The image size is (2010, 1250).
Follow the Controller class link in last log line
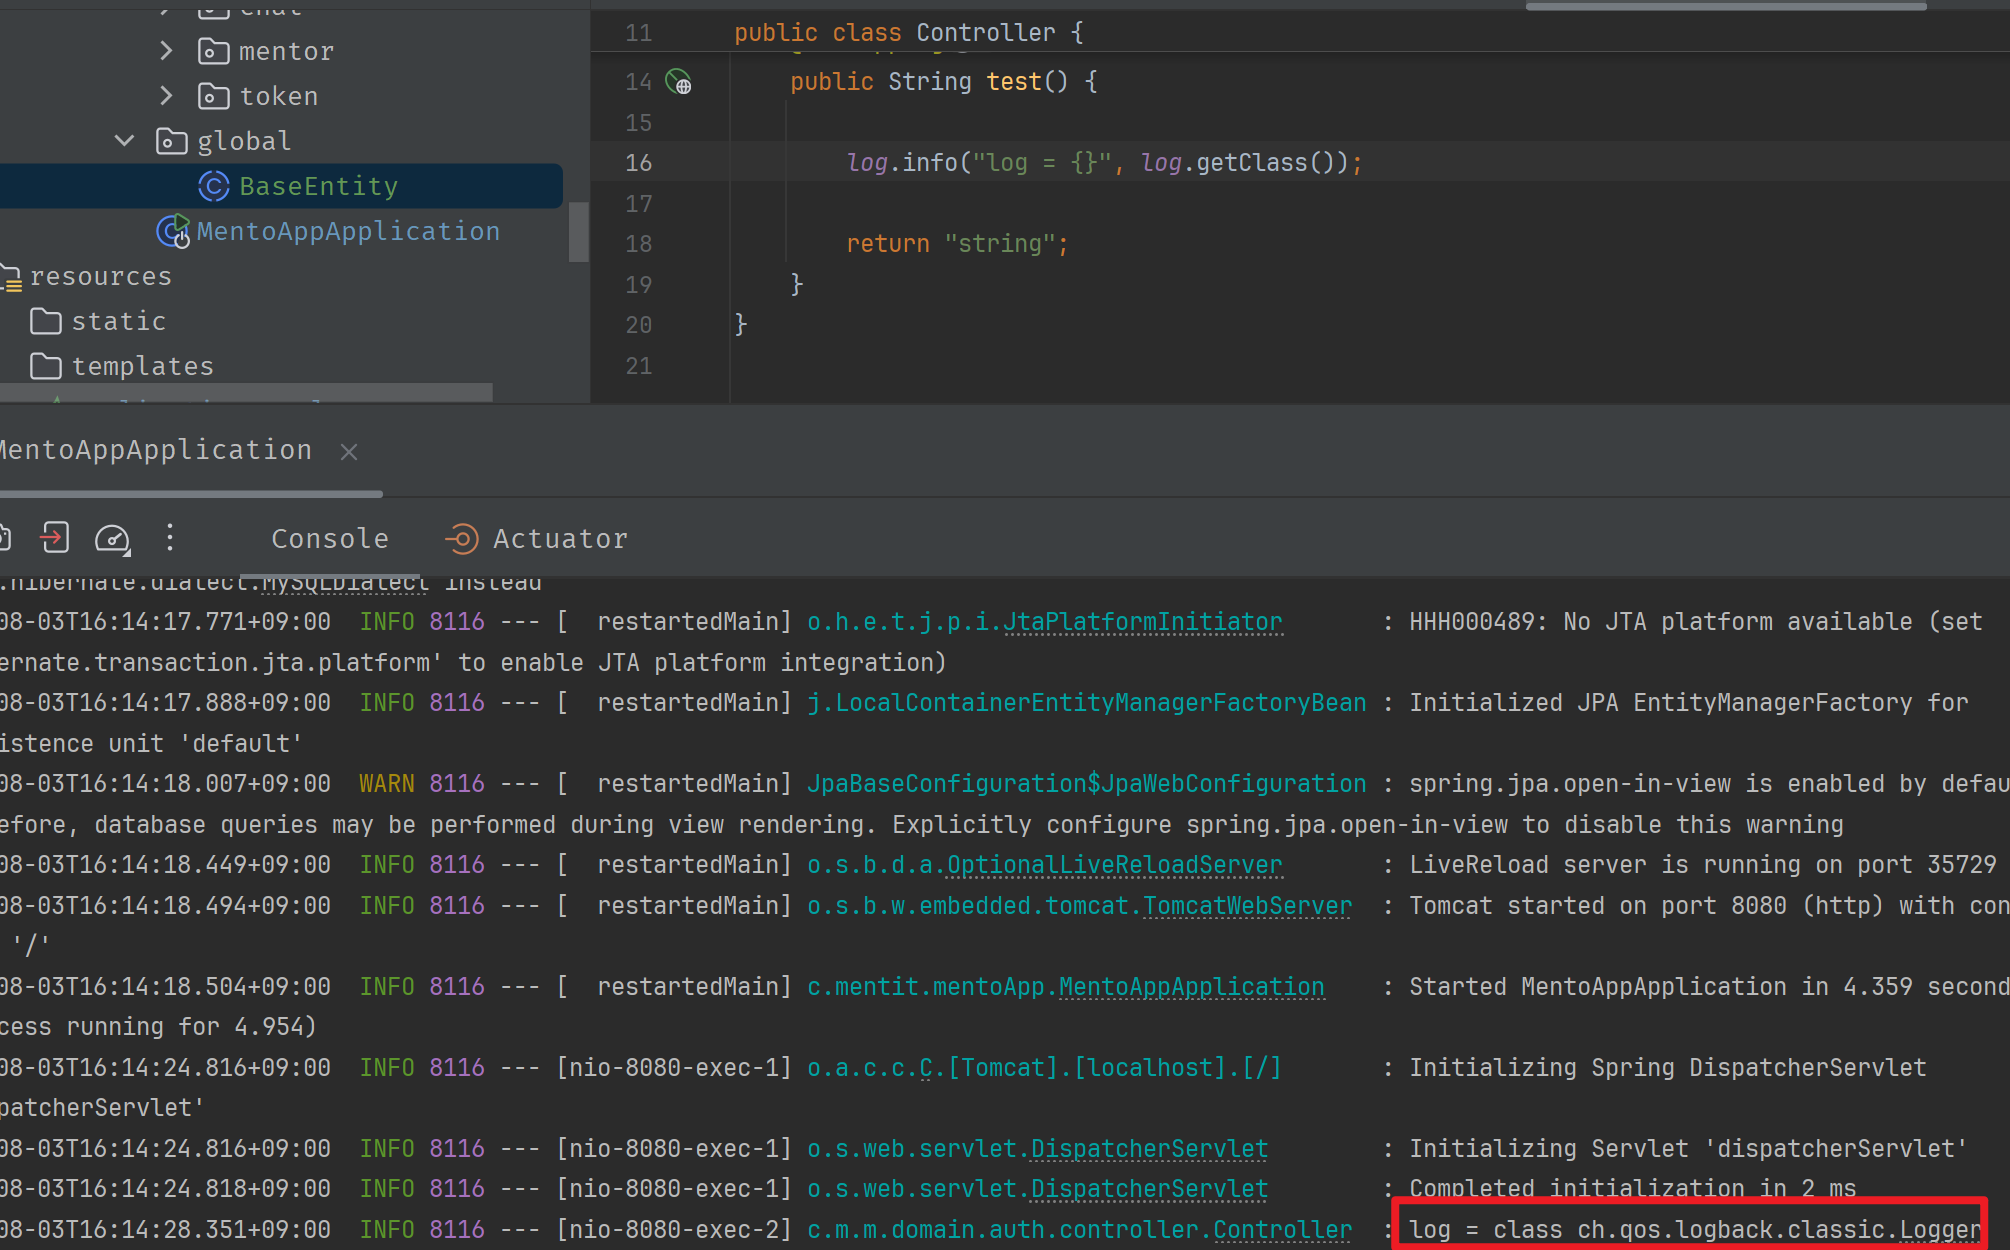coord(1282,1230)
